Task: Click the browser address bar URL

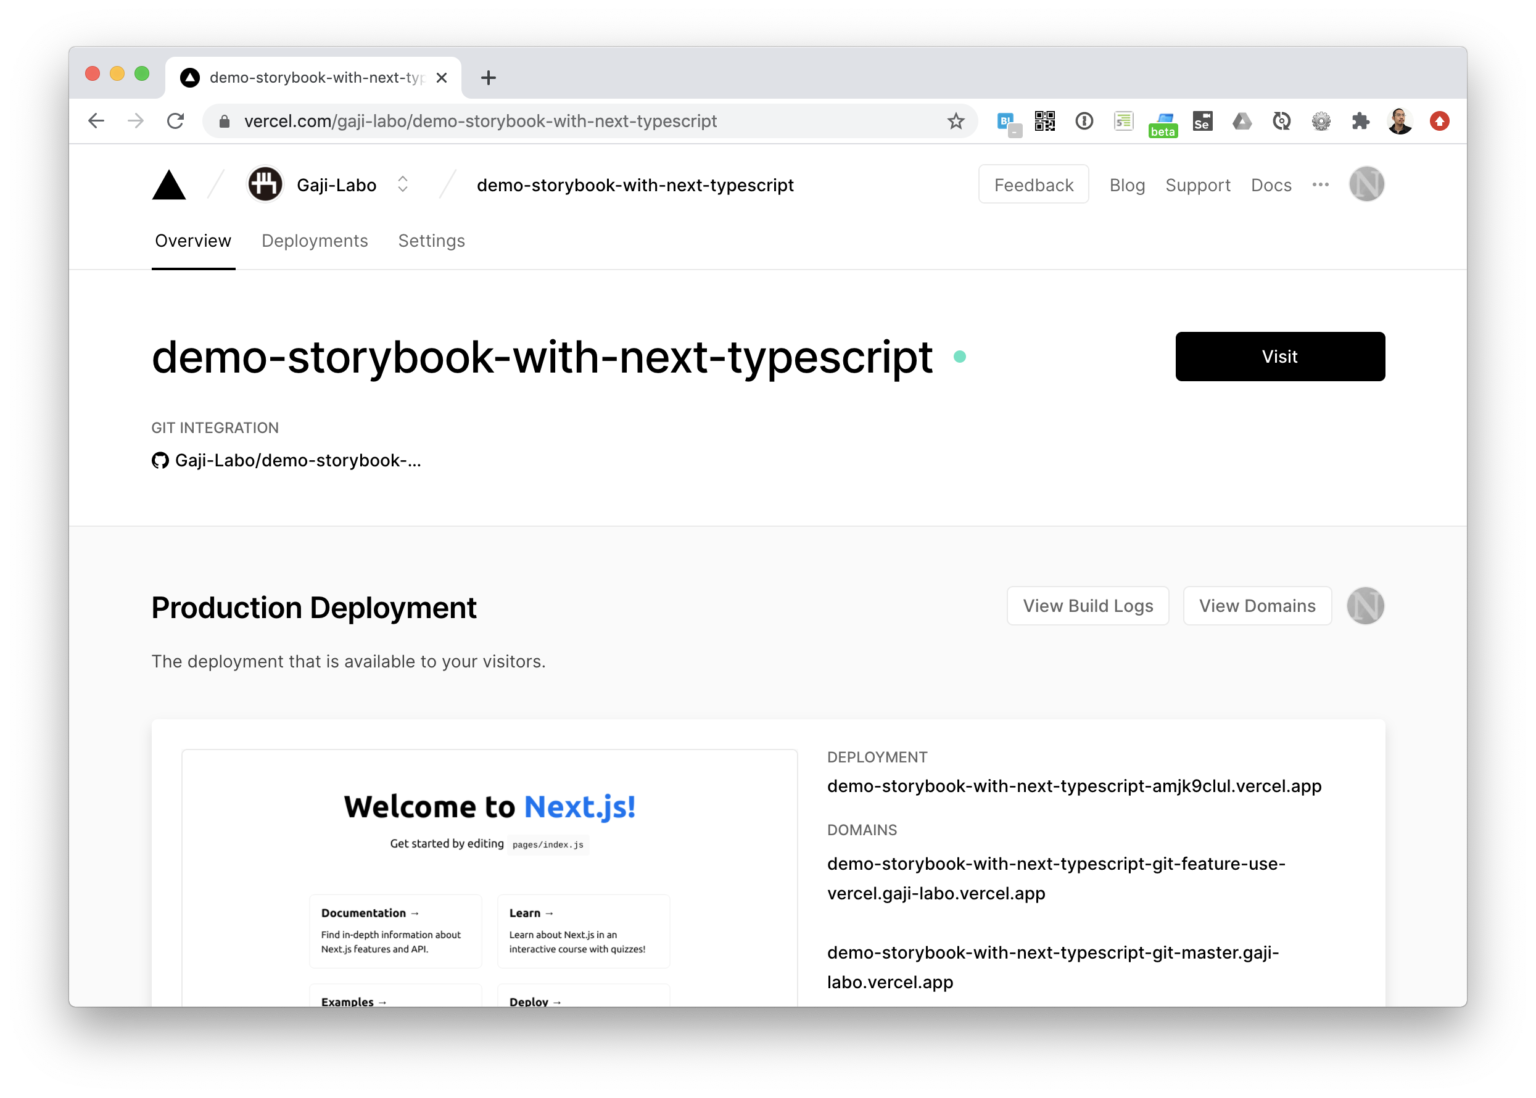Action: (x=480, y=120)
